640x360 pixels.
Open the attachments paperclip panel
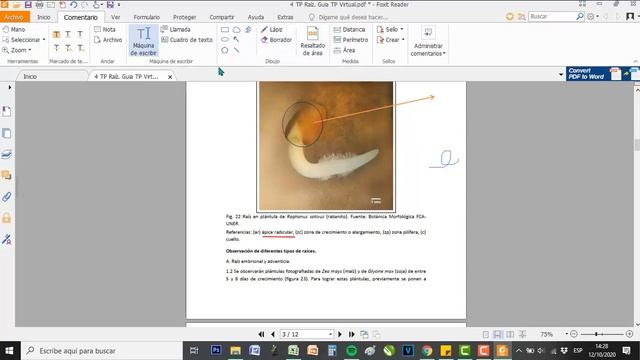(x=7, y=197)
